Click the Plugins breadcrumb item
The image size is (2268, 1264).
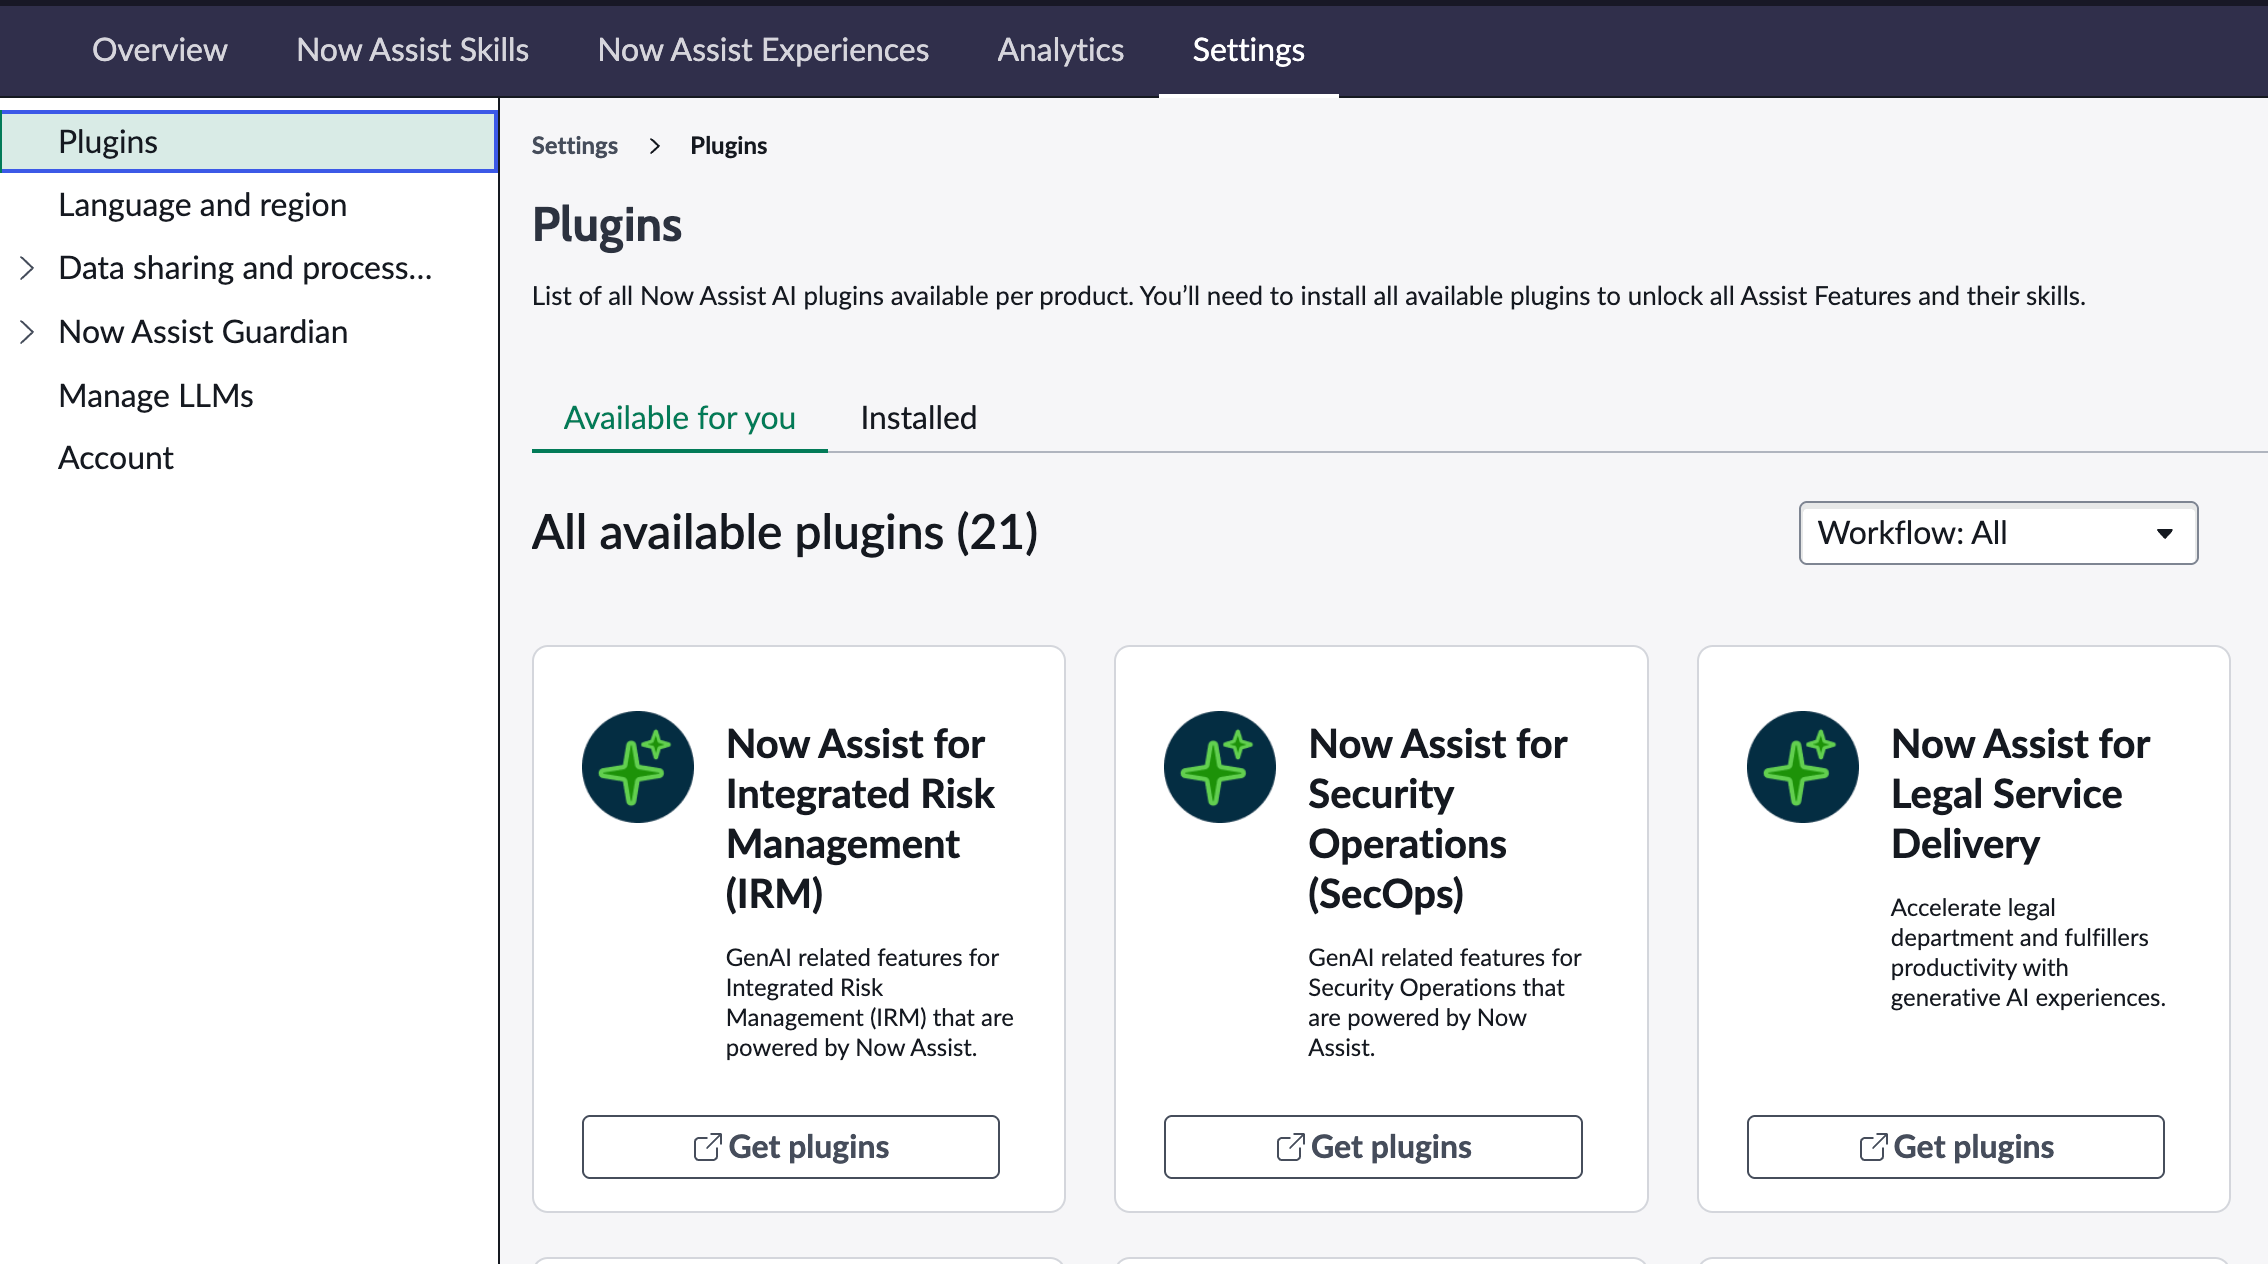(729, 146)
